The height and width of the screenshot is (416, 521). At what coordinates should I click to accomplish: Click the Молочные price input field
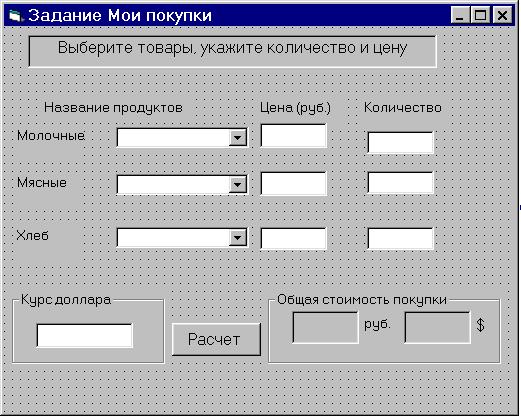(x=293, y=135)
